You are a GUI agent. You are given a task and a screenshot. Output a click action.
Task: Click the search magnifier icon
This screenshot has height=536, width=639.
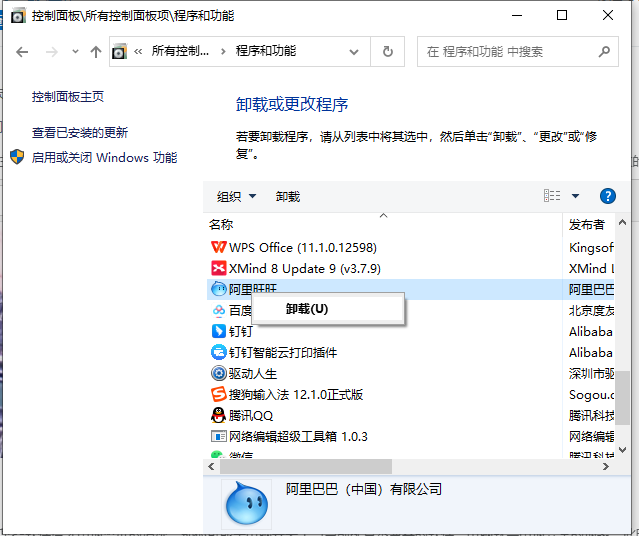point(604,52)
